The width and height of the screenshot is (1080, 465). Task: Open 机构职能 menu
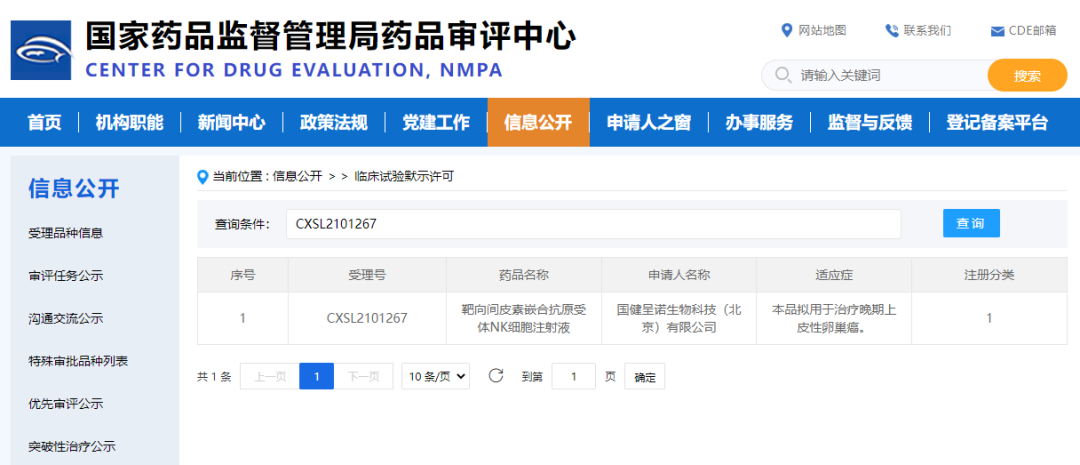click(x=129, y=123)
